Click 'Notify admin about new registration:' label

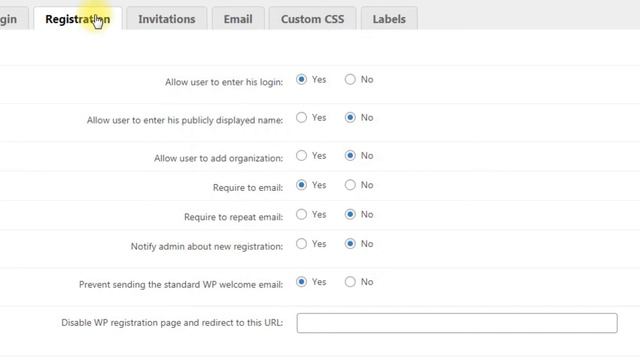pos(207,246)
